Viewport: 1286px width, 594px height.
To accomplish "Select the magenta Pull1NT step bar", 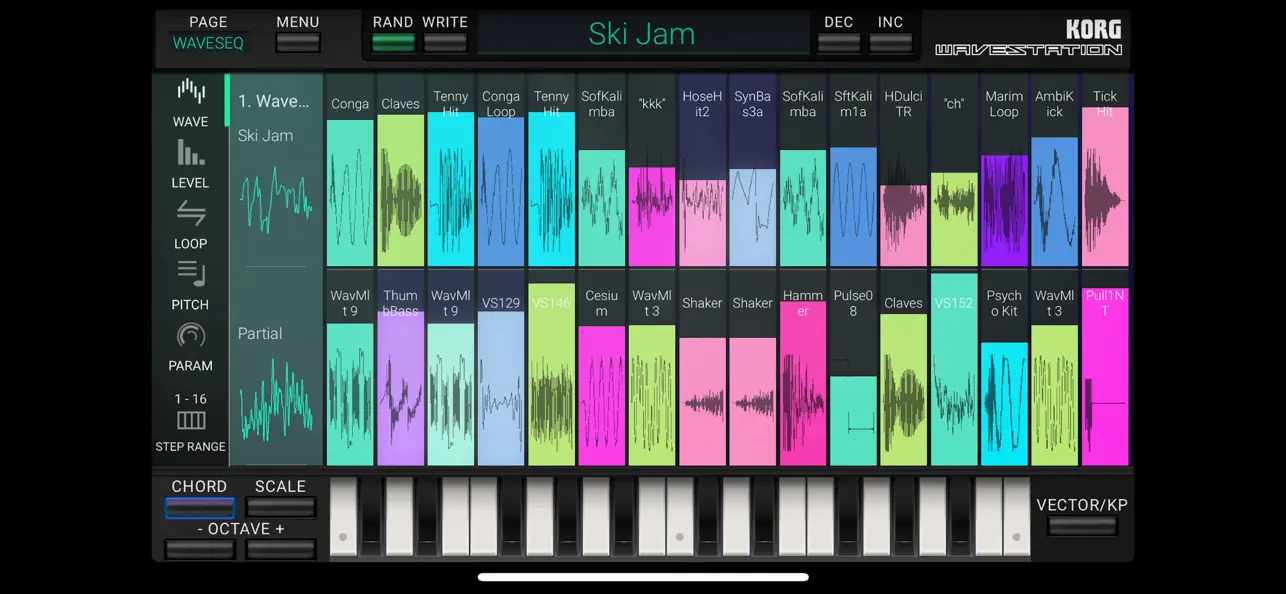I will coord(1105,377).
